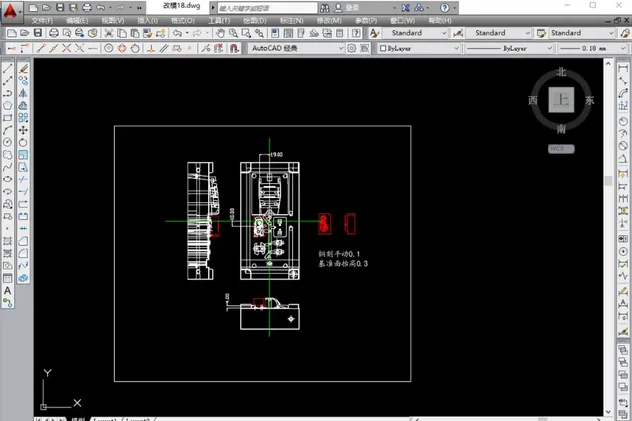Image resolution: width=632 pixels, height=421 pixels.
Task: Open the 文件(F) menu
Action: tap(42, 21)
